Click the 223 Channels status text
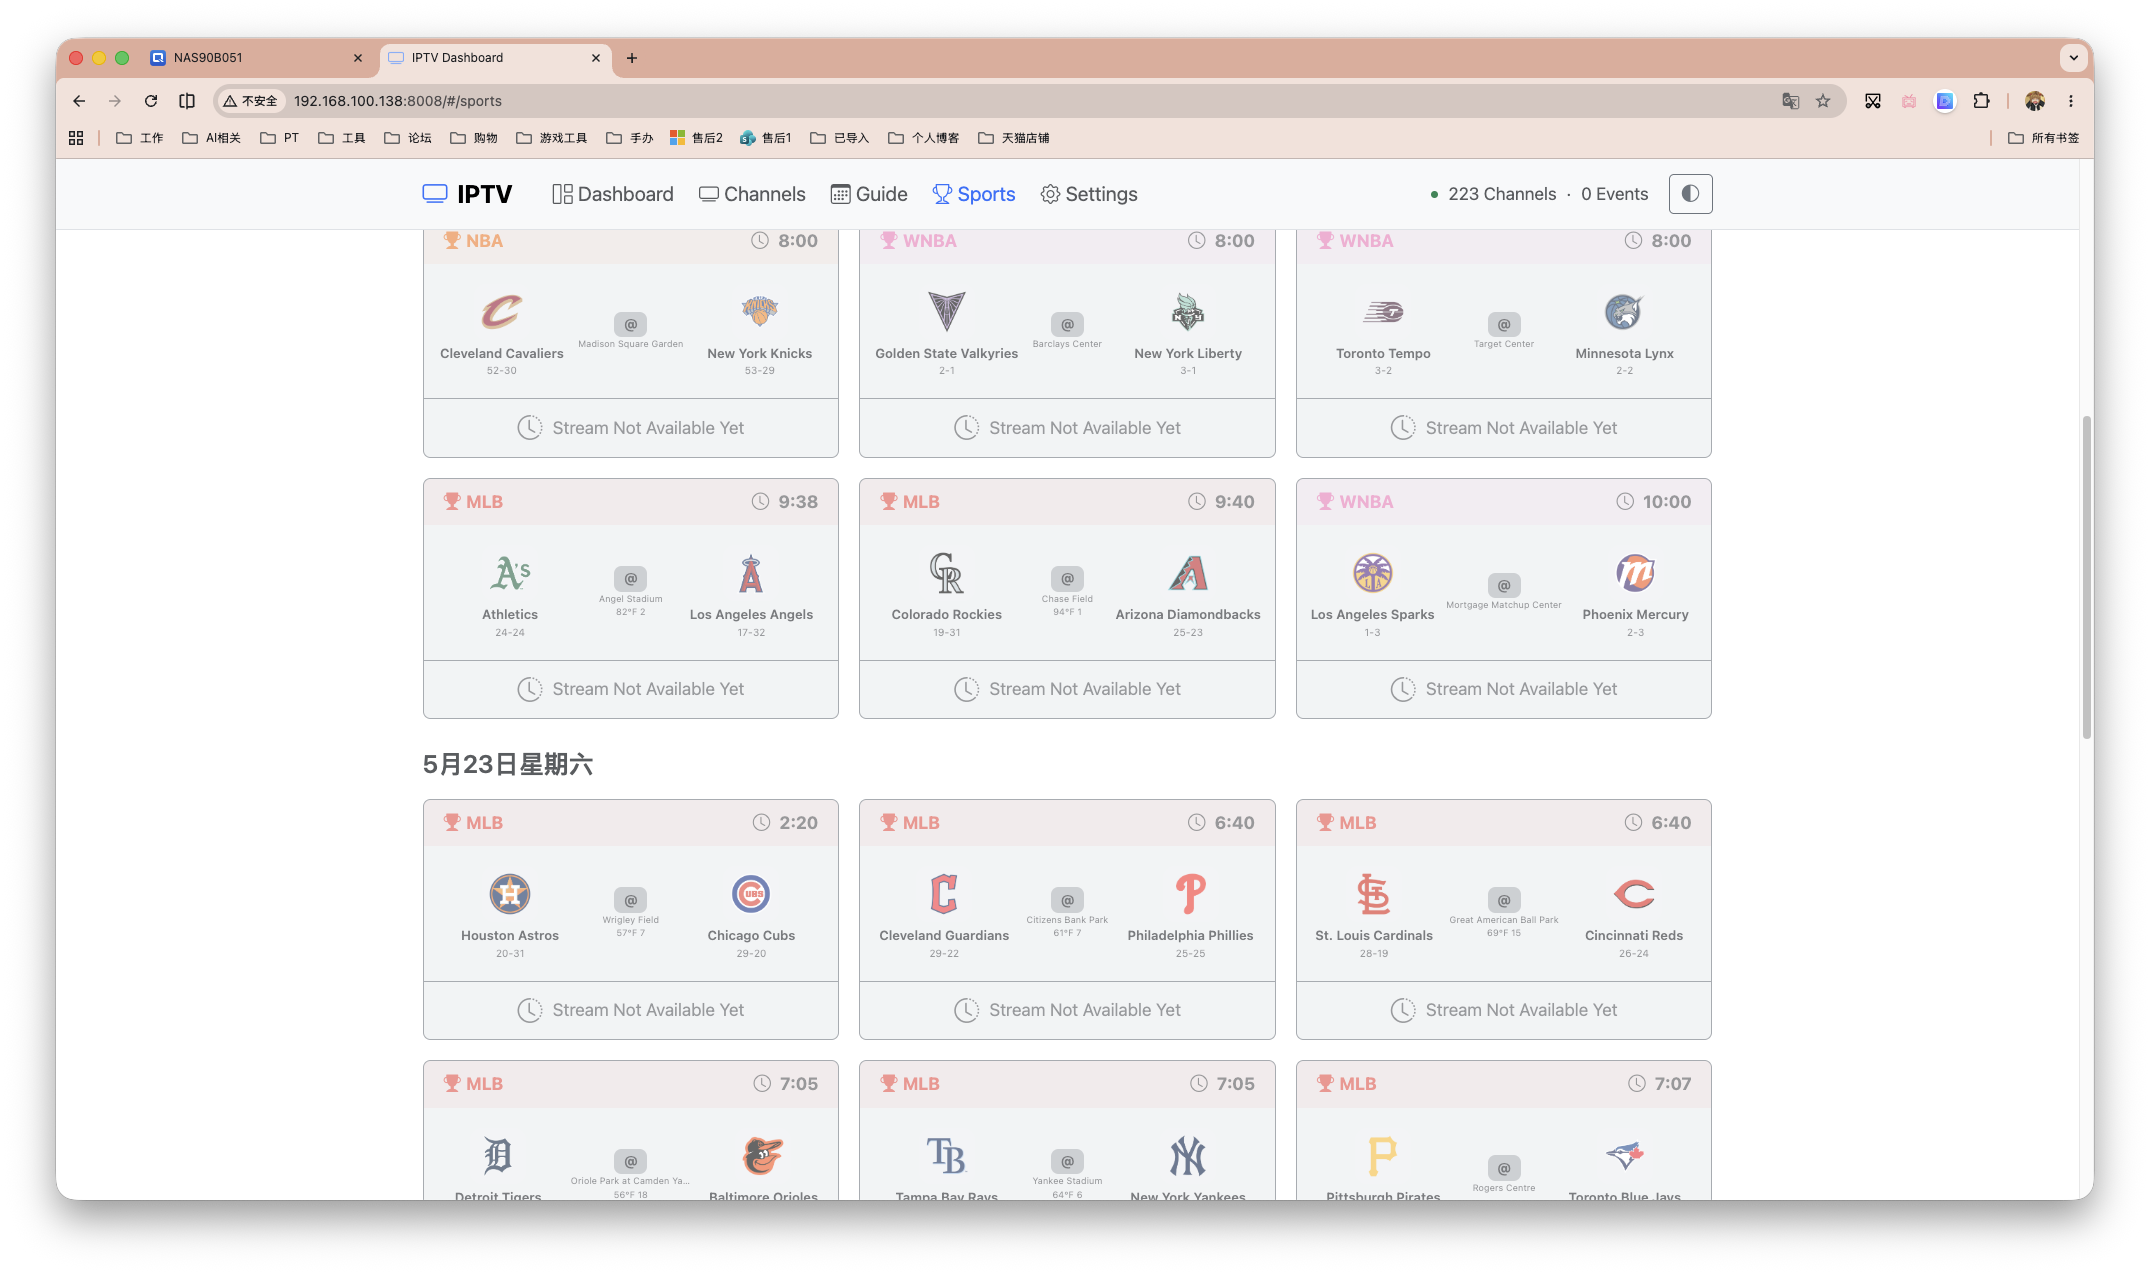The width and height of the screenshot is (2150, 1274). click(1502, 194)
